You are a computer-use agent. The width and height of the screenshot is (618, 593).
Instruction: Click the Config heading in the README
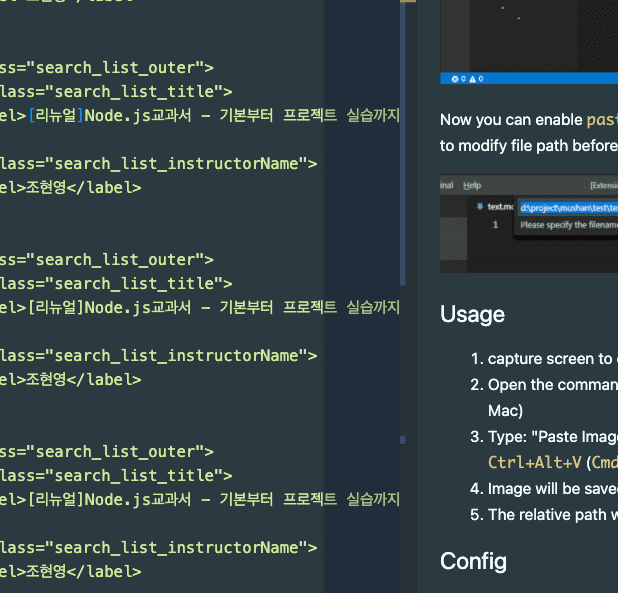(473, 561)
